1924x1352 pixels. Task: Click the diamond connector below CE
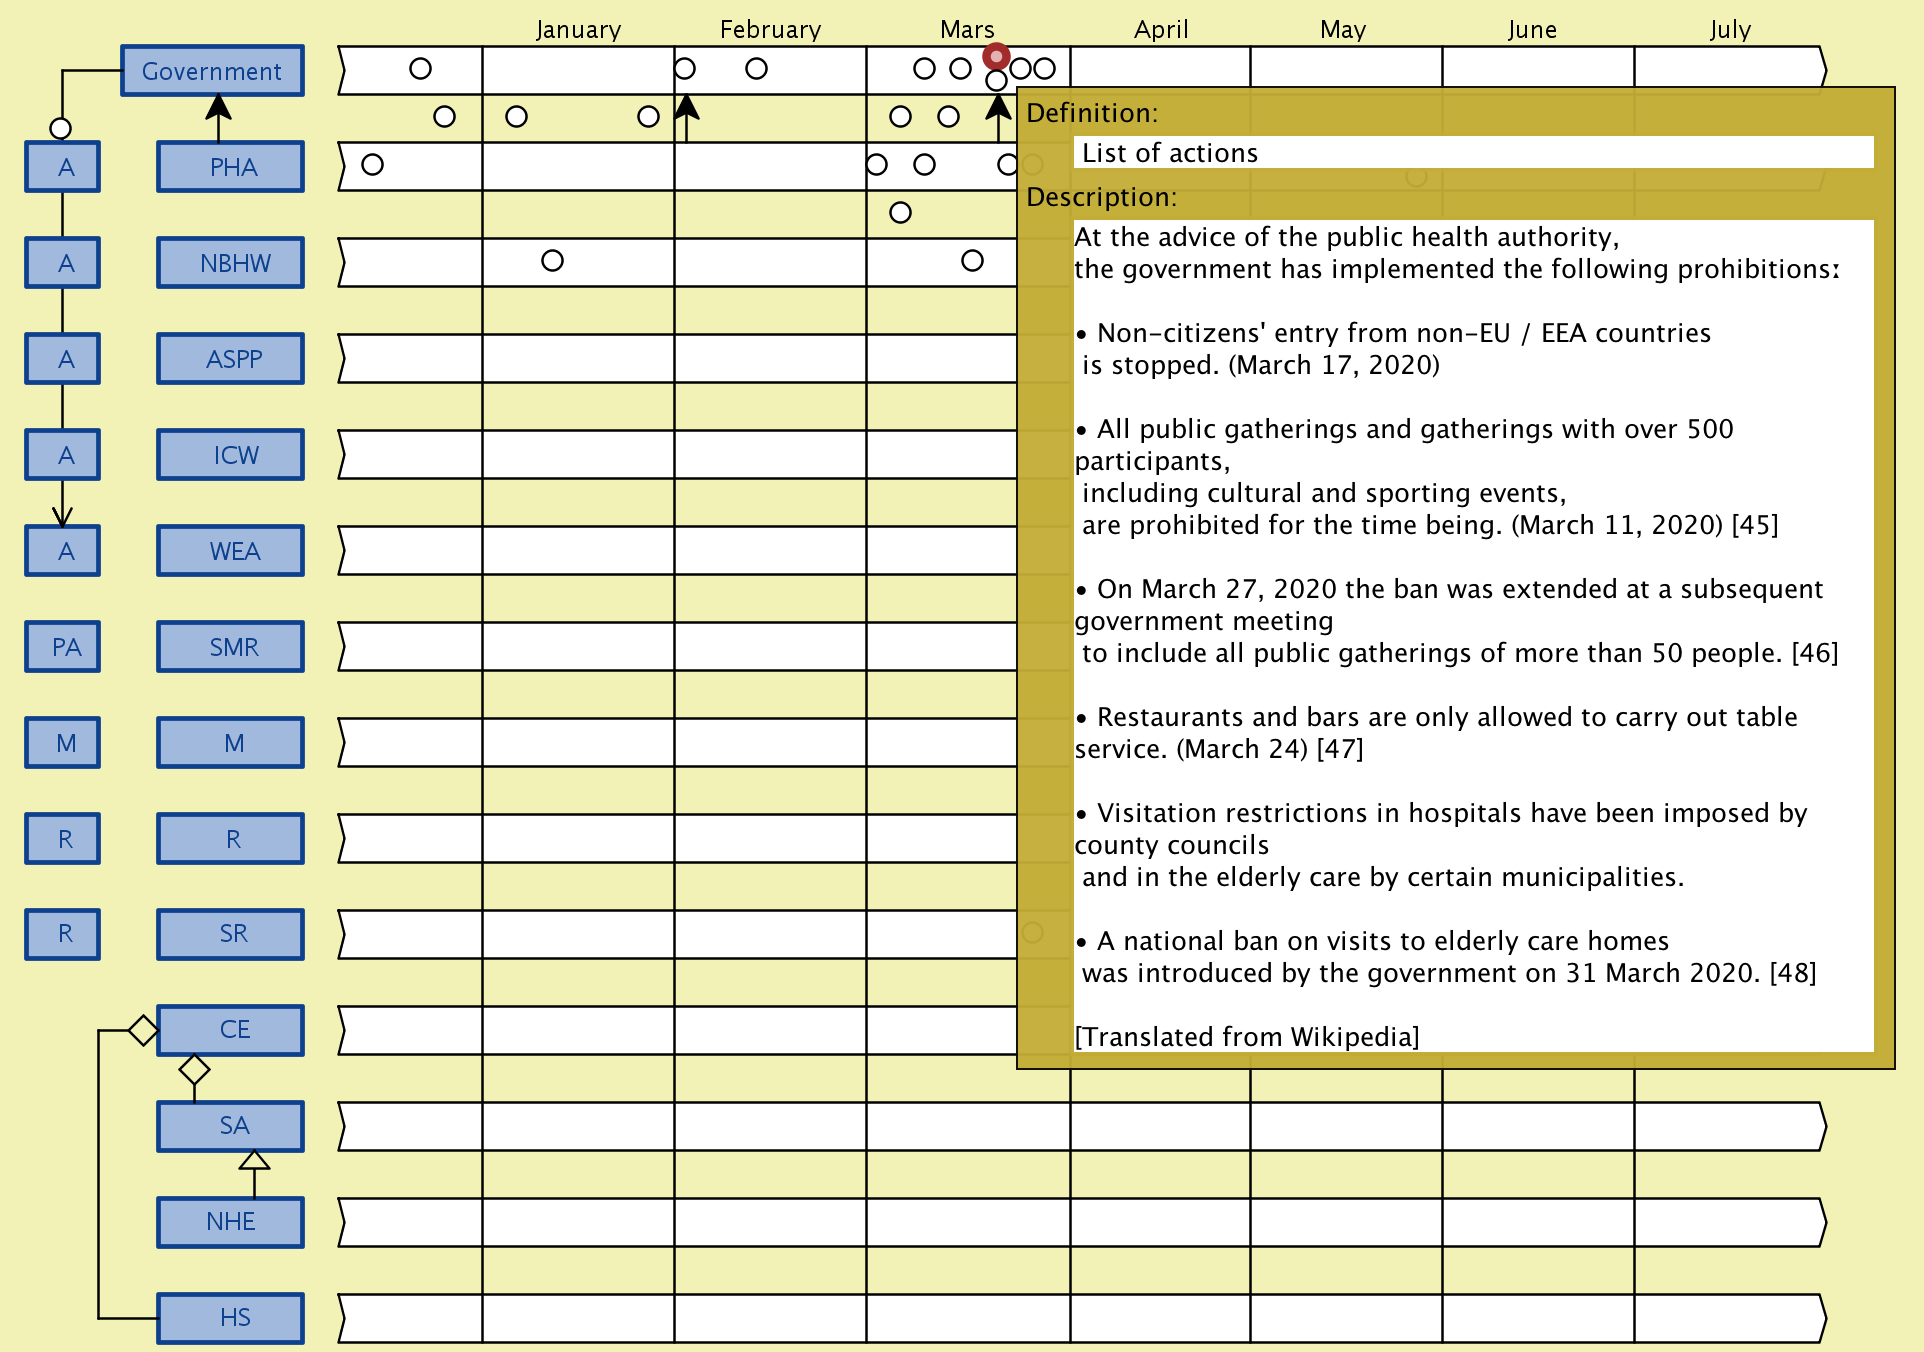[194, 1070]
